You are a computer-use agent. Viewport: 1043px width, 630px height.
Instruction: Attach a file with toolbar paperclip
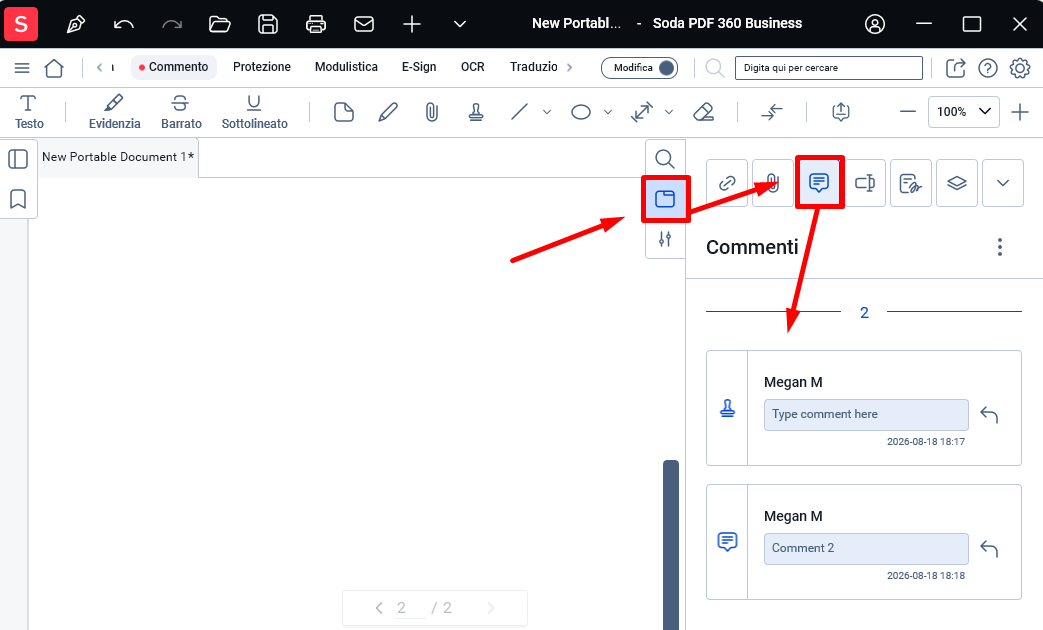coord(432,112)
